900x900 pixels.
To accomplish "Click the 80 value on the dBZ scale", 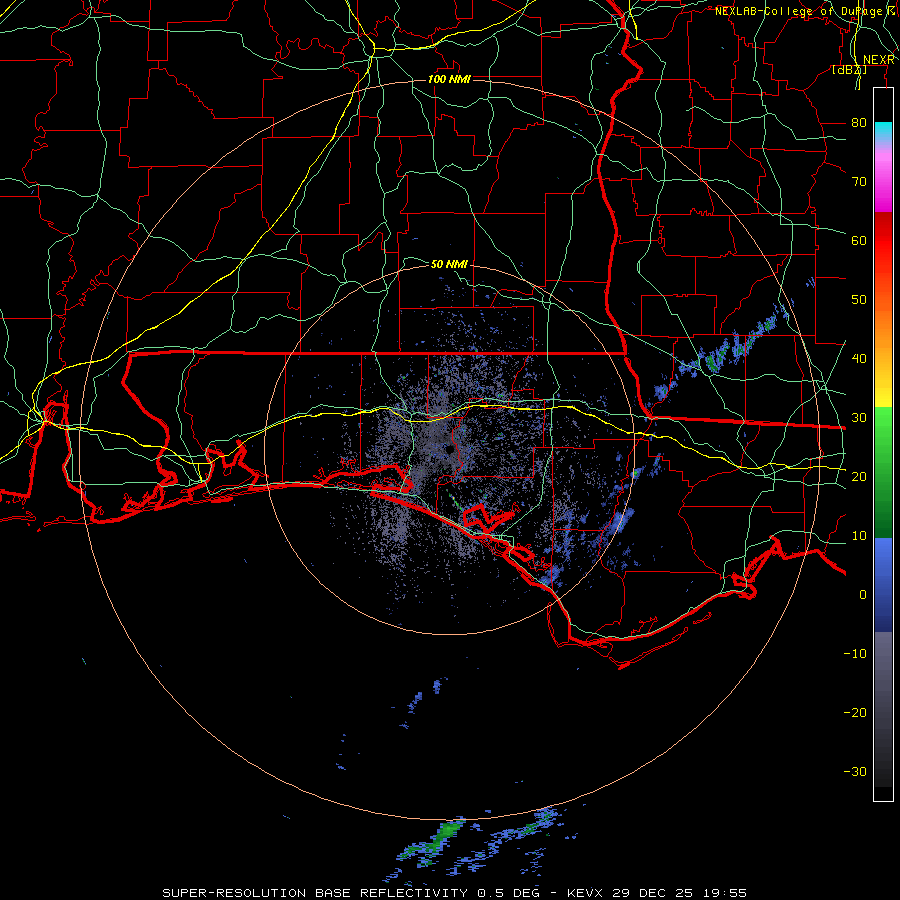I will click(859, 123).
